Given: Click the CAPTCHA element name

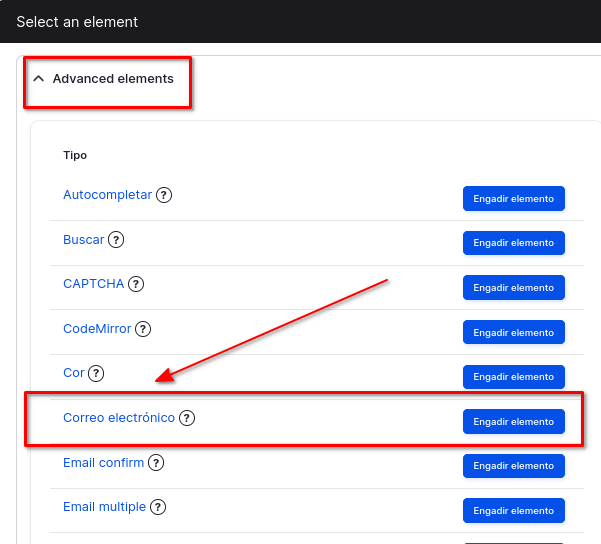Looking at the screenshot, I should pos(93,284).
